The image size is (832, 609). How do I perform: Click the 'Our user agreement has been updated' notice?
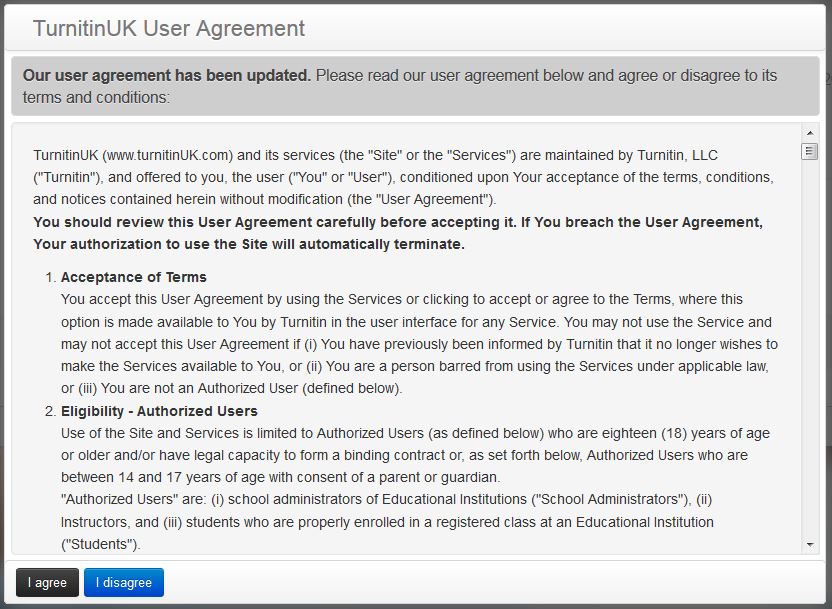[x=167, y=76]
